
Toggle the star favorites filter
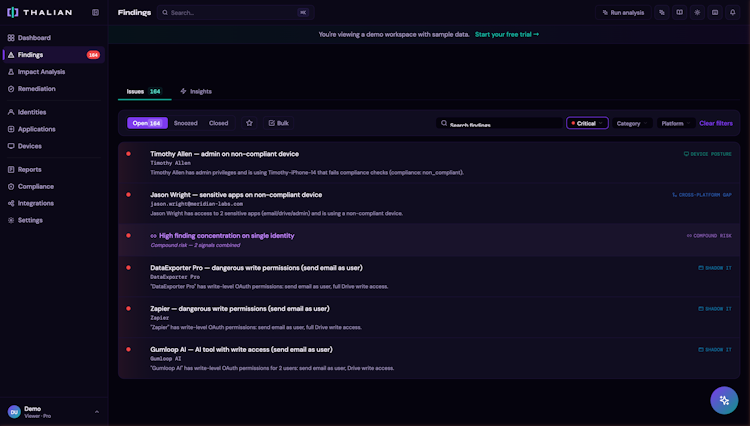249,123
